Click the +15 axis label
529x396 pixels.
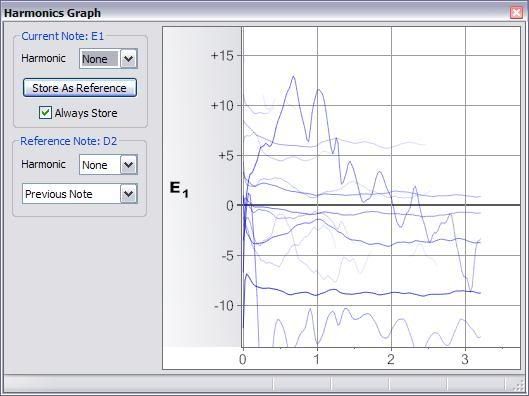[x=222, y=55]
